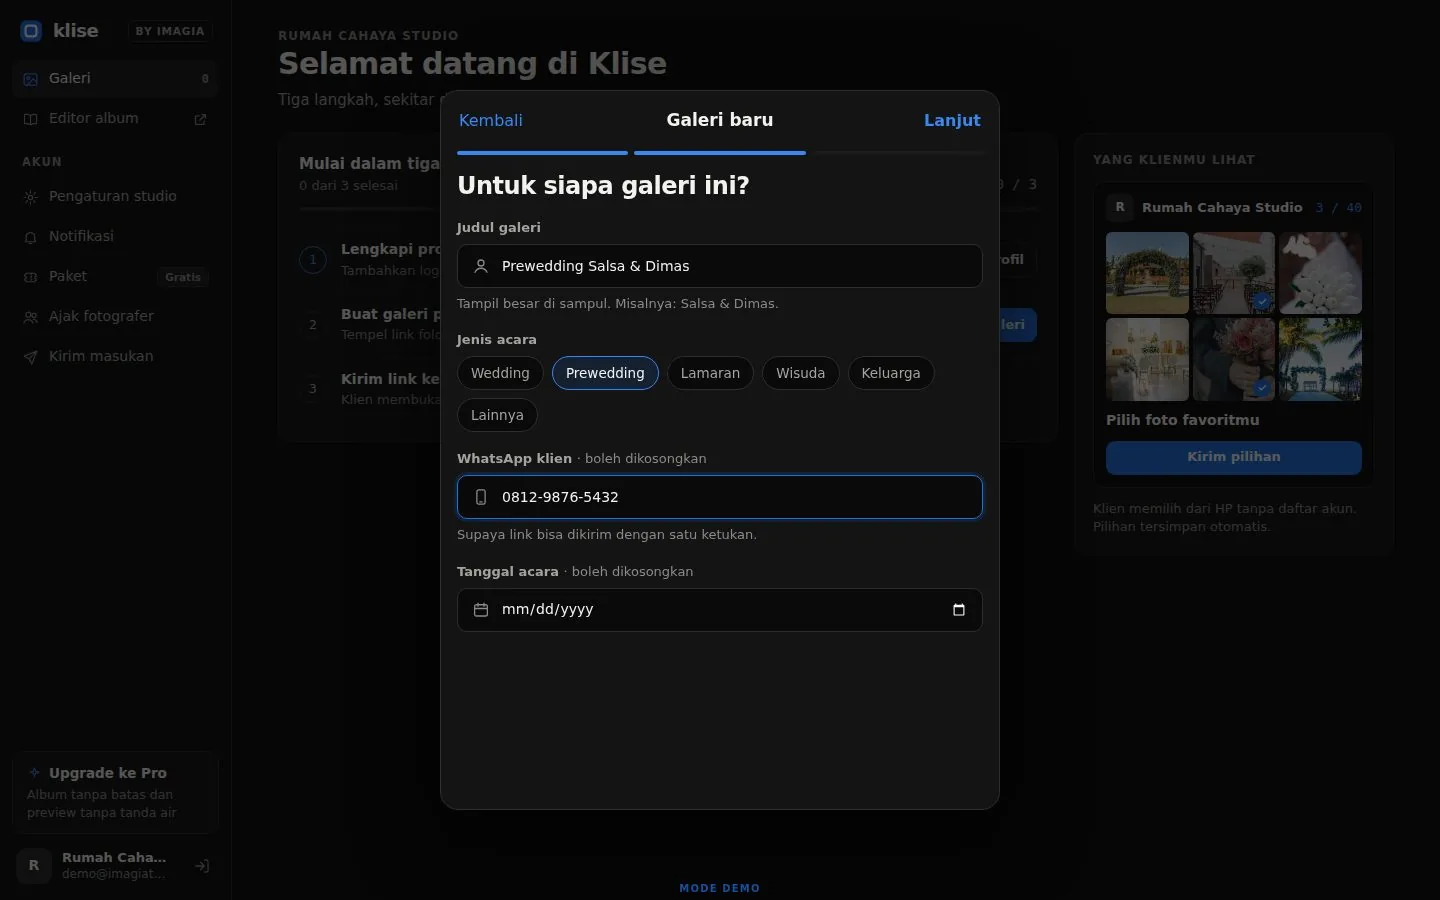
Task: Click external link icon beside Editor album
Action: (x=200, y=119)
